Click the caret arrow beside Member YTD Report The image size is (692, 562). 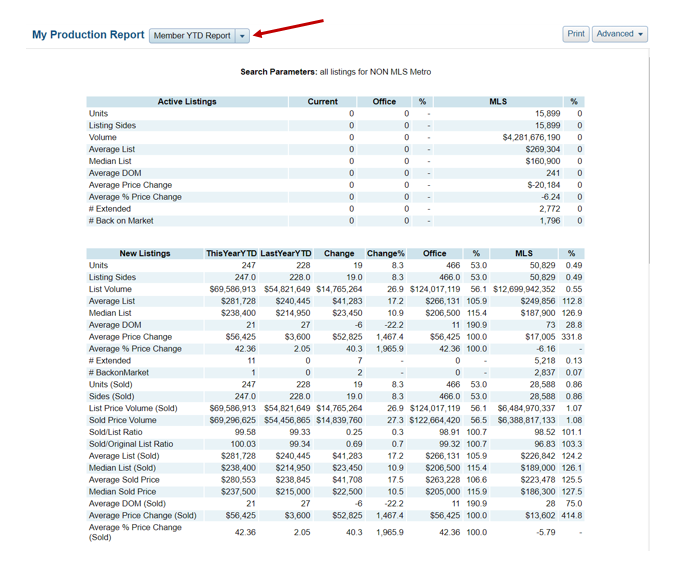click(x=242, y=36)
